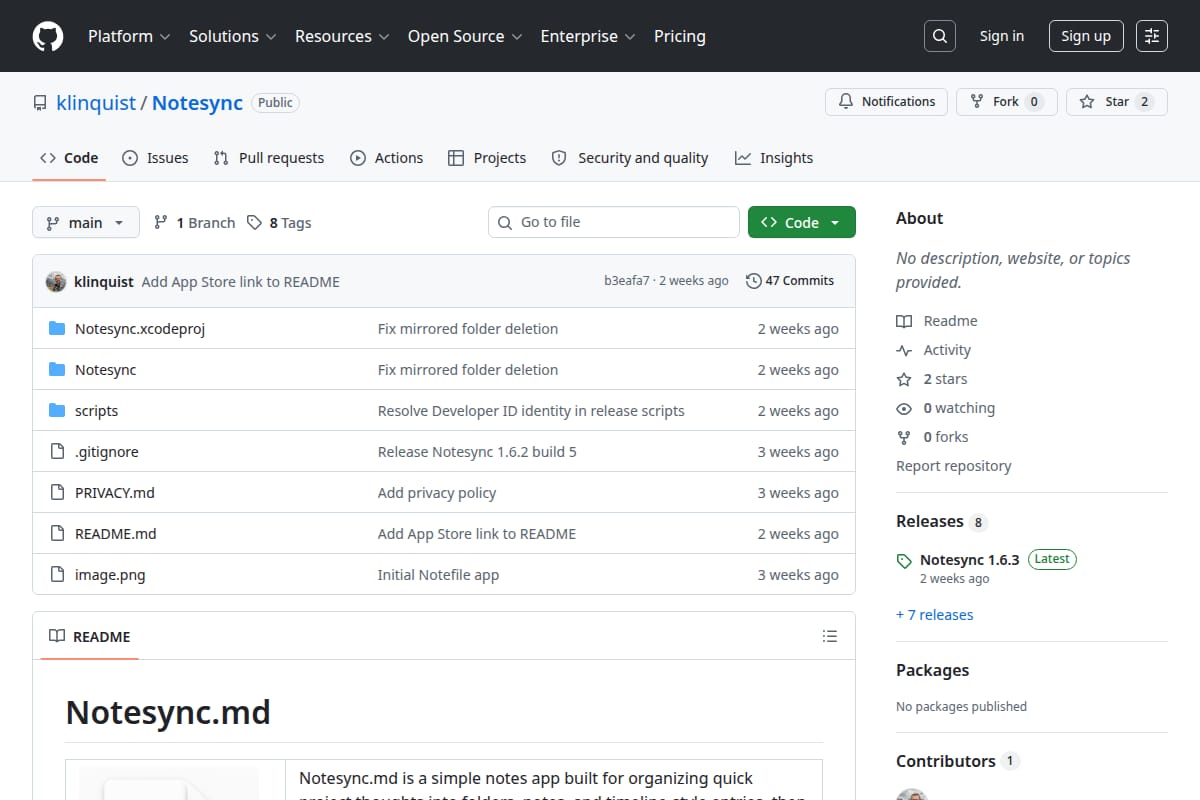Switch to the Issues tab
The width and height of the screenshot is (1200, 800).
(x=155, y=158)
